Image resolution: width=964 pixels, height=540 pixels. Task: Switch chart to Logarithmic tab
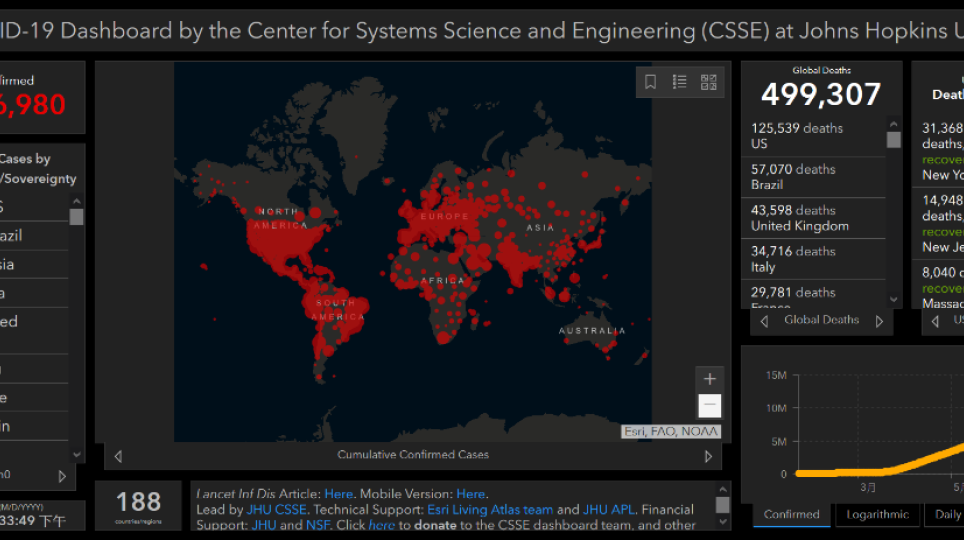pos(877,515)
